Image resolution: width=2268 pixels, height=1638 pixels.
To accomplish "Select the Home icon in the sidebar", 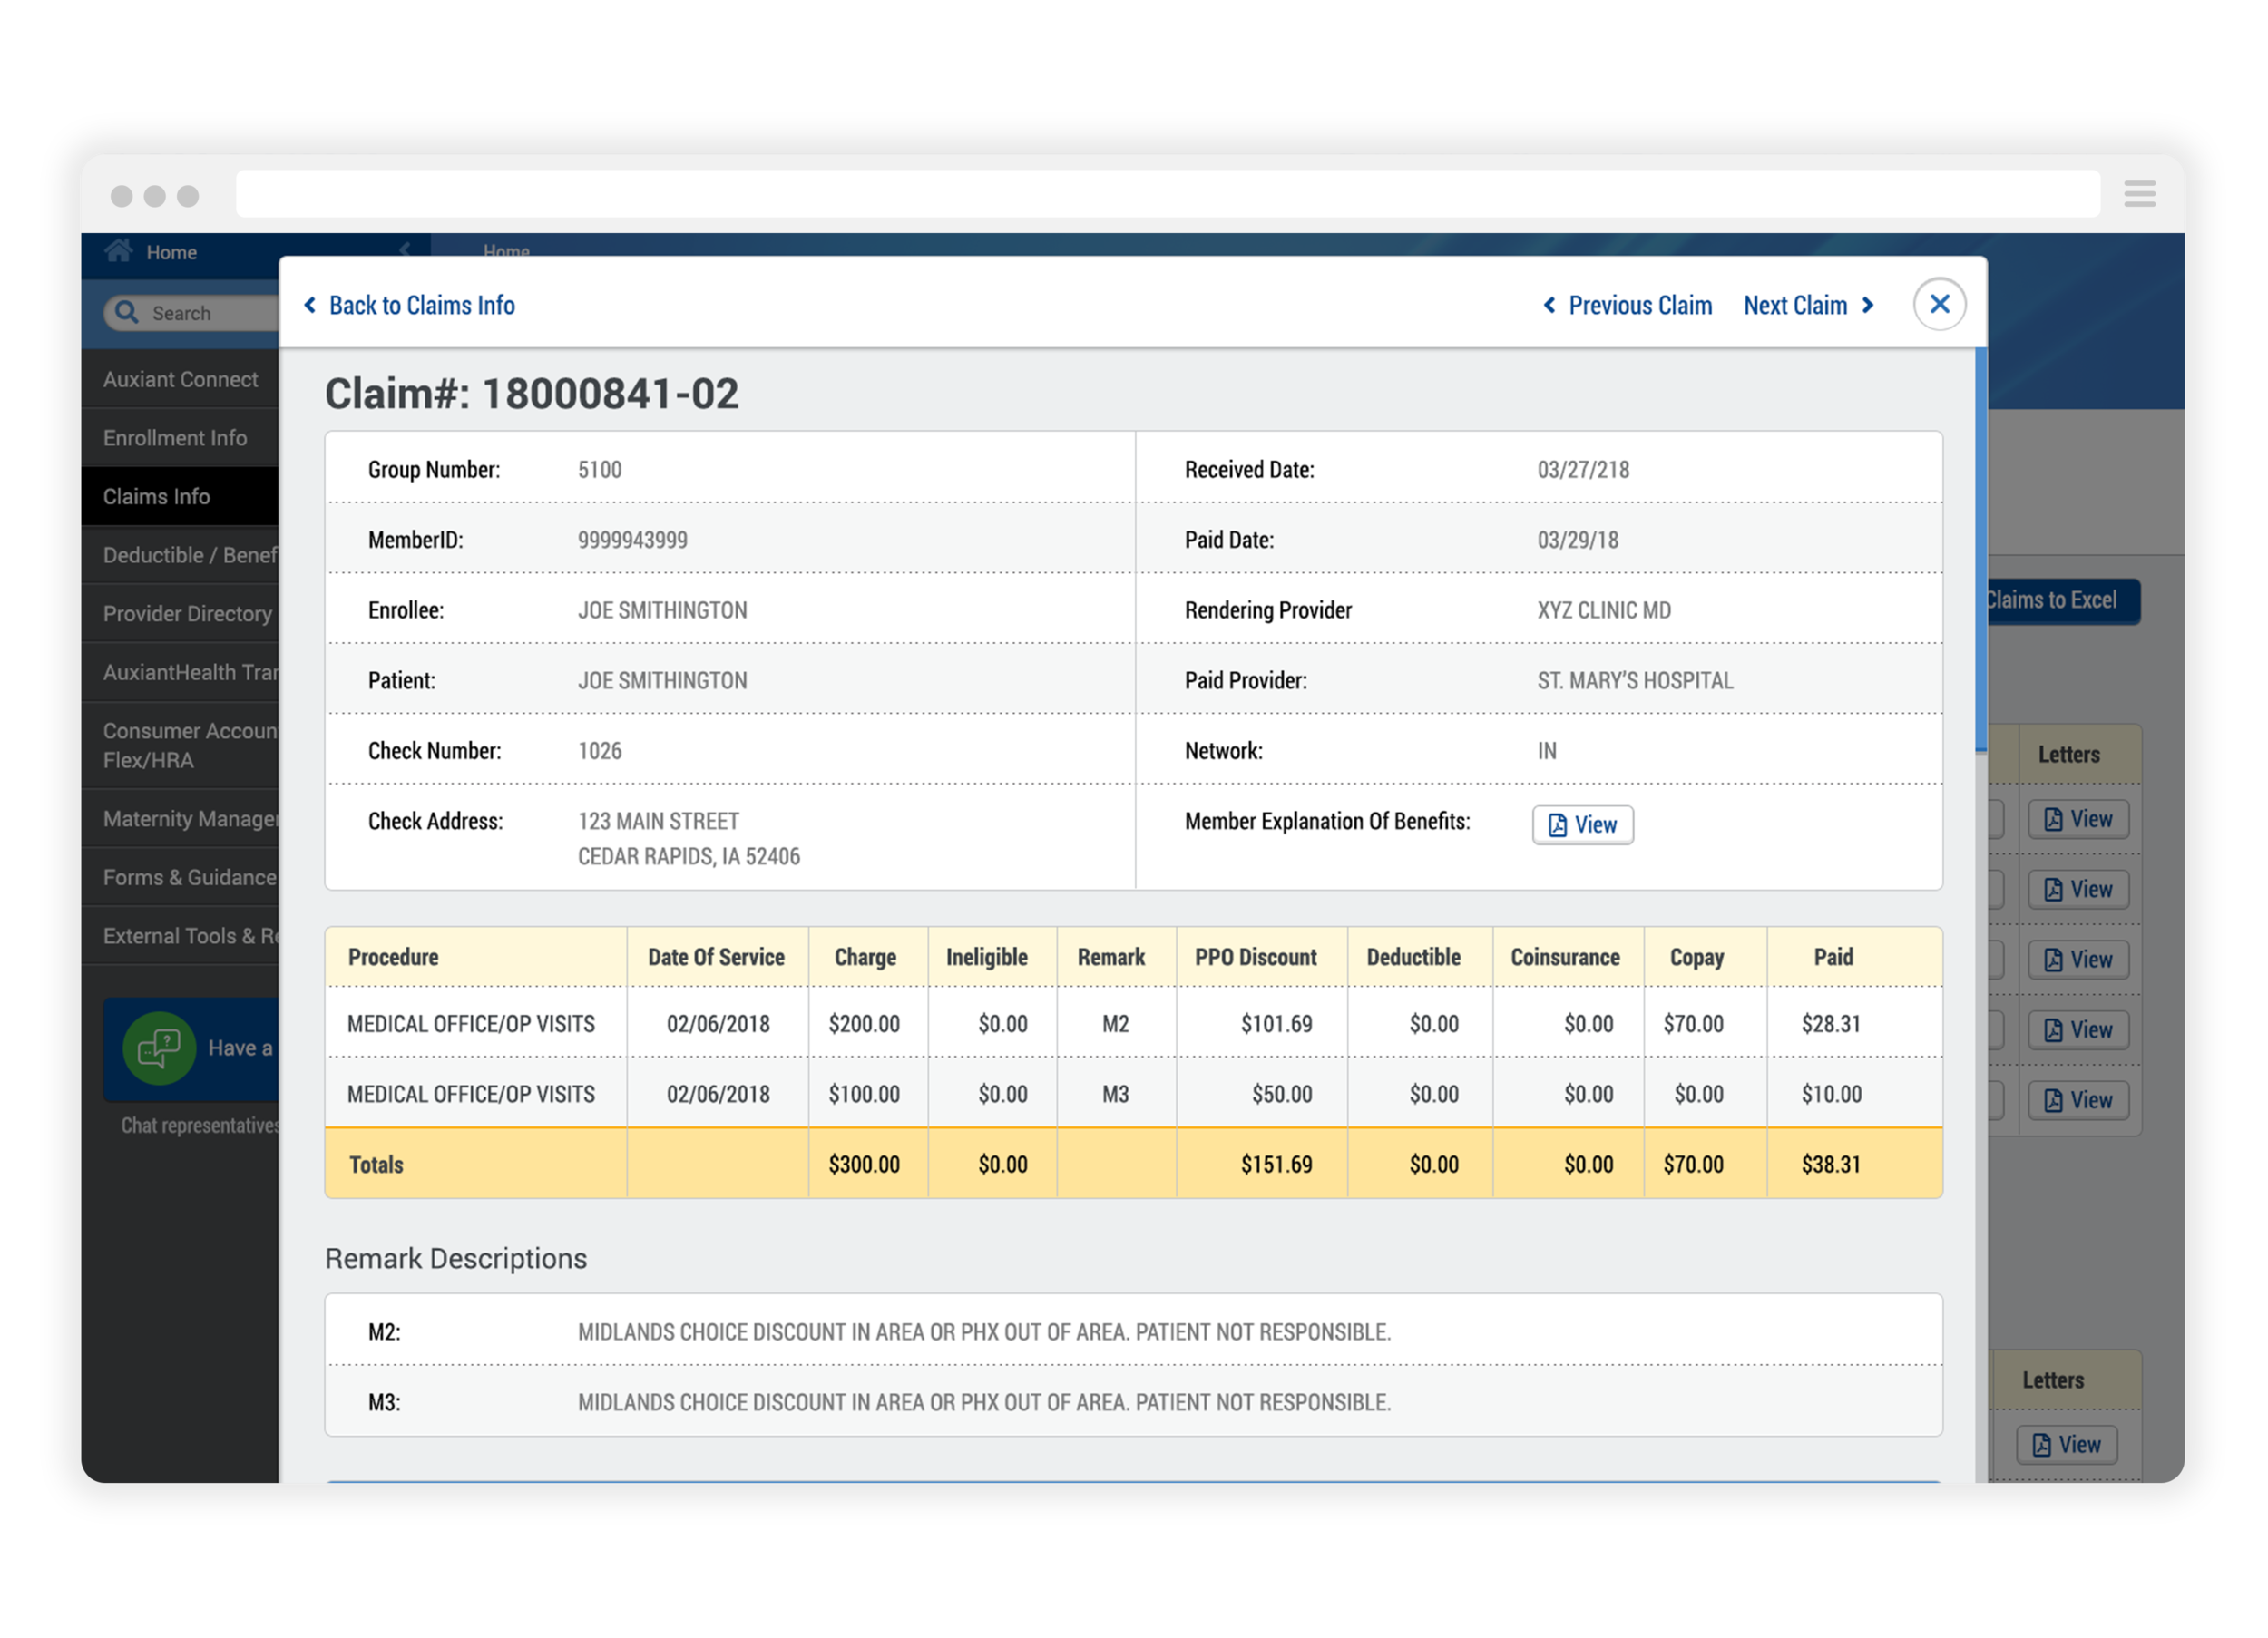I will pyautogui.click(x=119, y=252).
